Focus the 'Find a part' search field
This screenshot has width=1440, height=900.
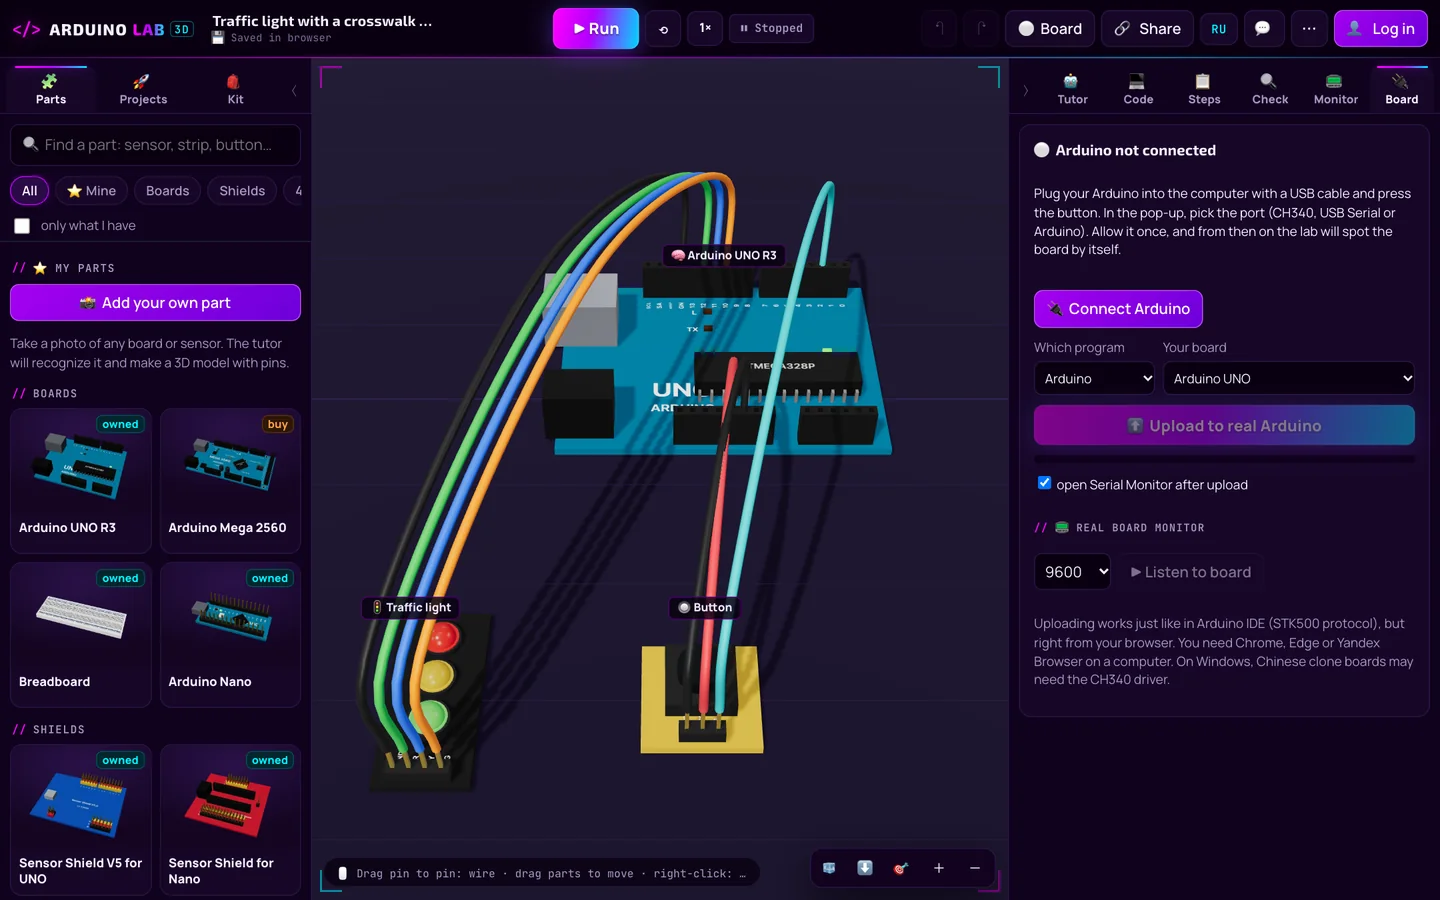coord(155,145)
